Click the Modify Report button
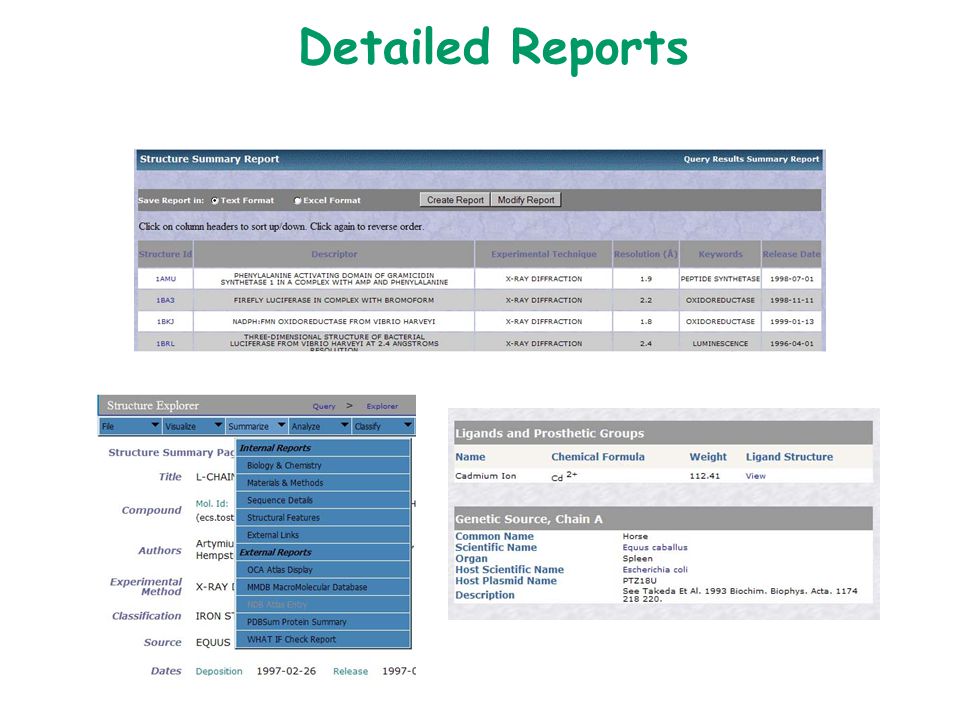This screenshot has height=720, width=960. tap(525, 200)
